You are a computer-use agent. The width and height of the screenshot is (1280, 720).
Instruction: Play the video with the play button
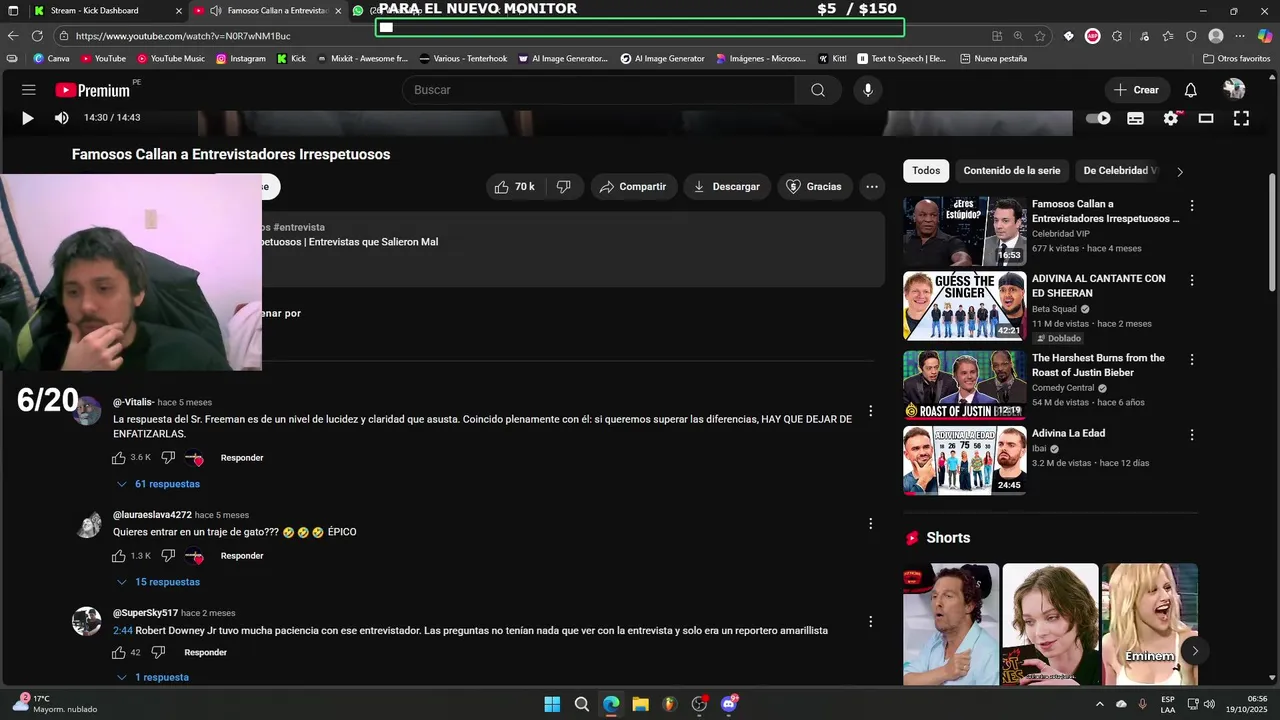tap(27, 118)
